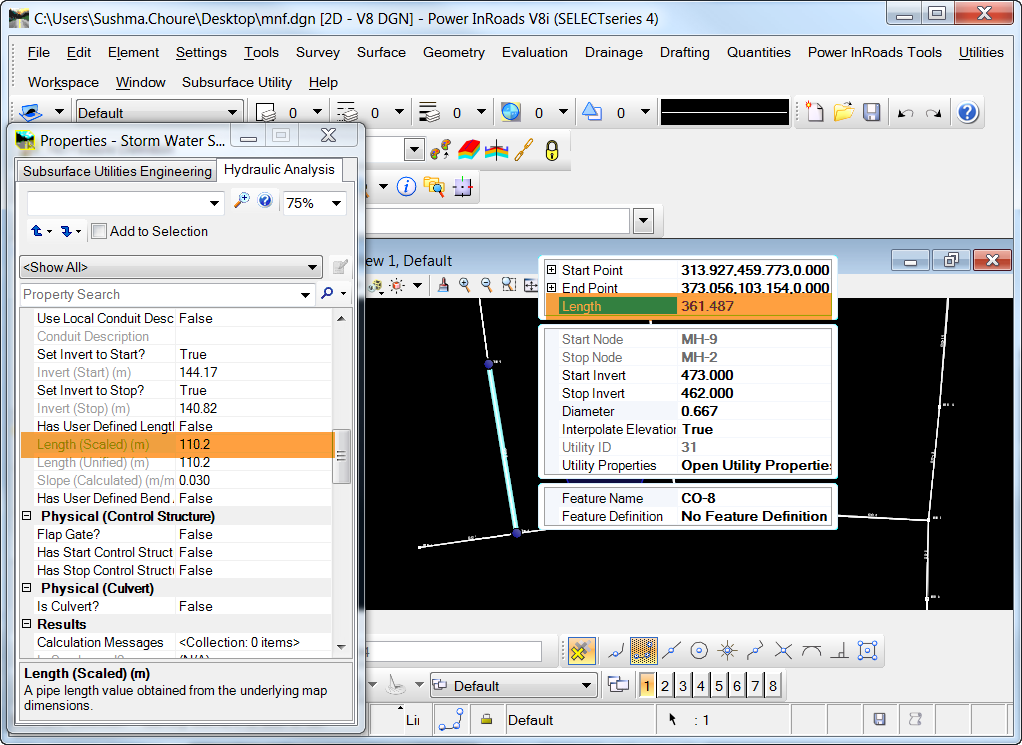This screenshot has height=745, width=1022.
Task: Click the New file icon in the toolbar
Action: click(x=814, y=112)
